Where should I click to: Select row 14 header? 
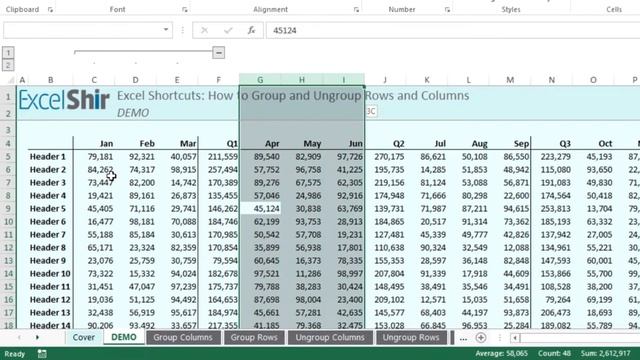click(8, 273)
